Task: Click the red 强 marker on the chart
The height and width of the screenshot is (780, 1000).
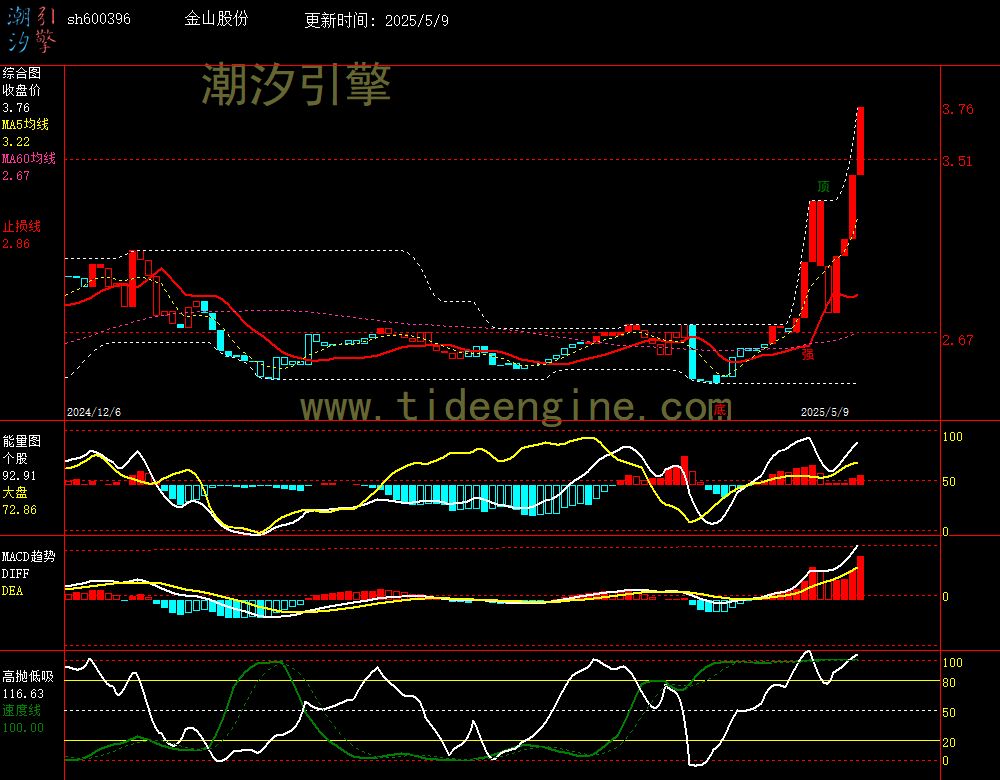Action: (x=808, y=354)
